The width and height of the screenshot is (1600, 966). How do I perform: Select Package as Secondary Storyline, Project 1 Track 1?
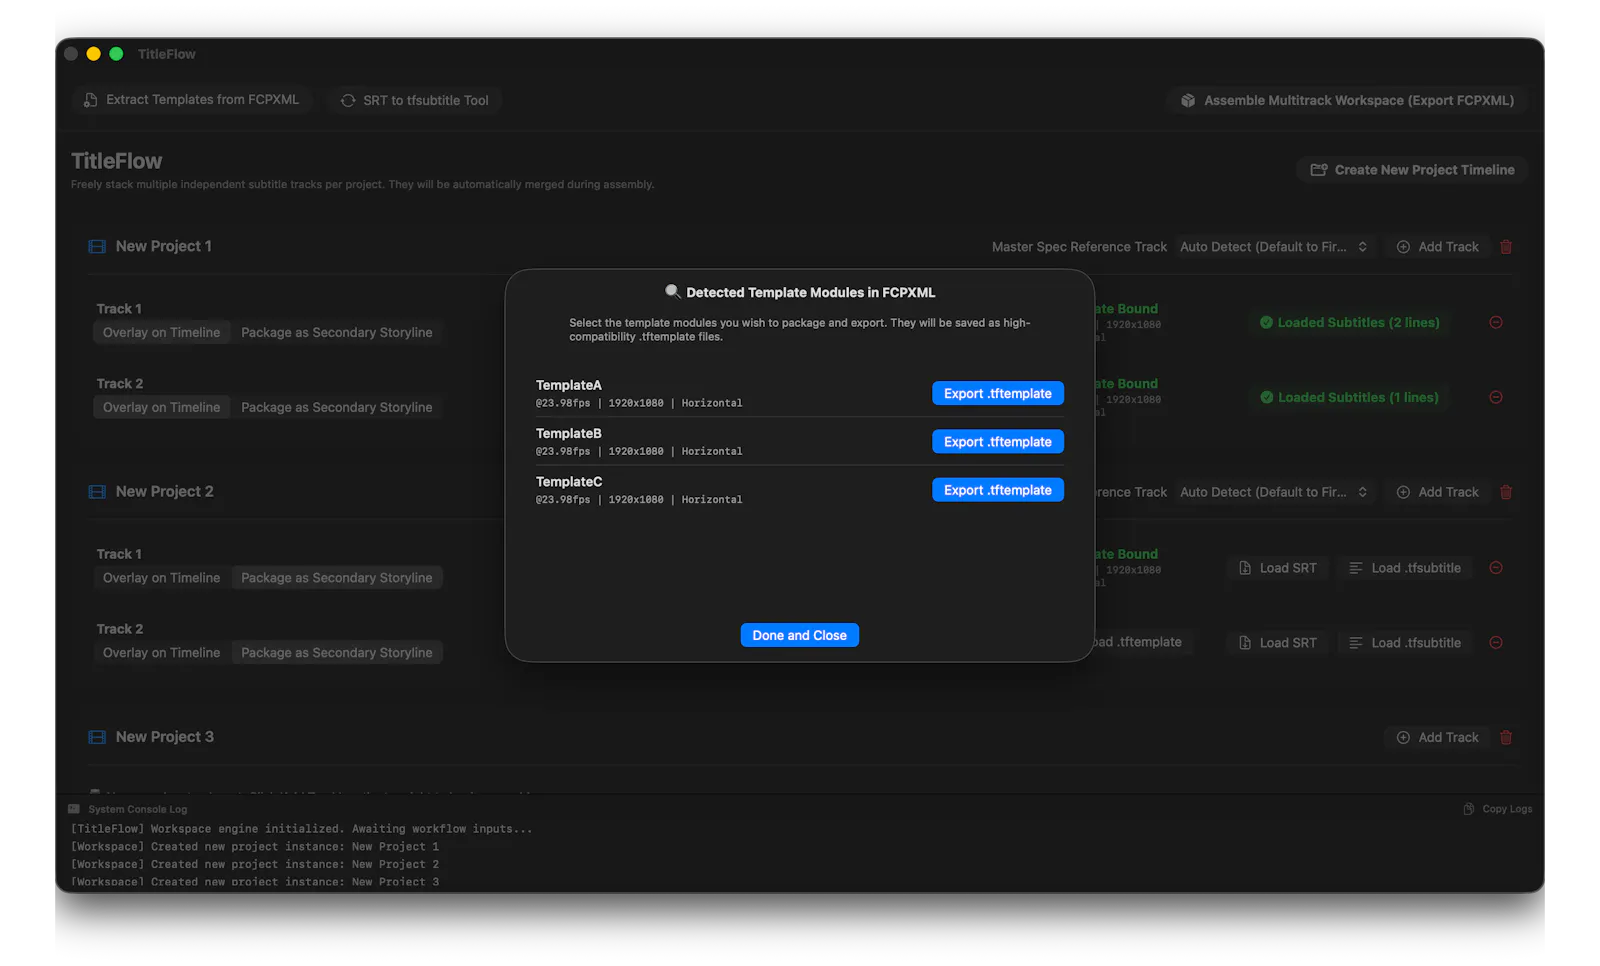pos(337,332)
